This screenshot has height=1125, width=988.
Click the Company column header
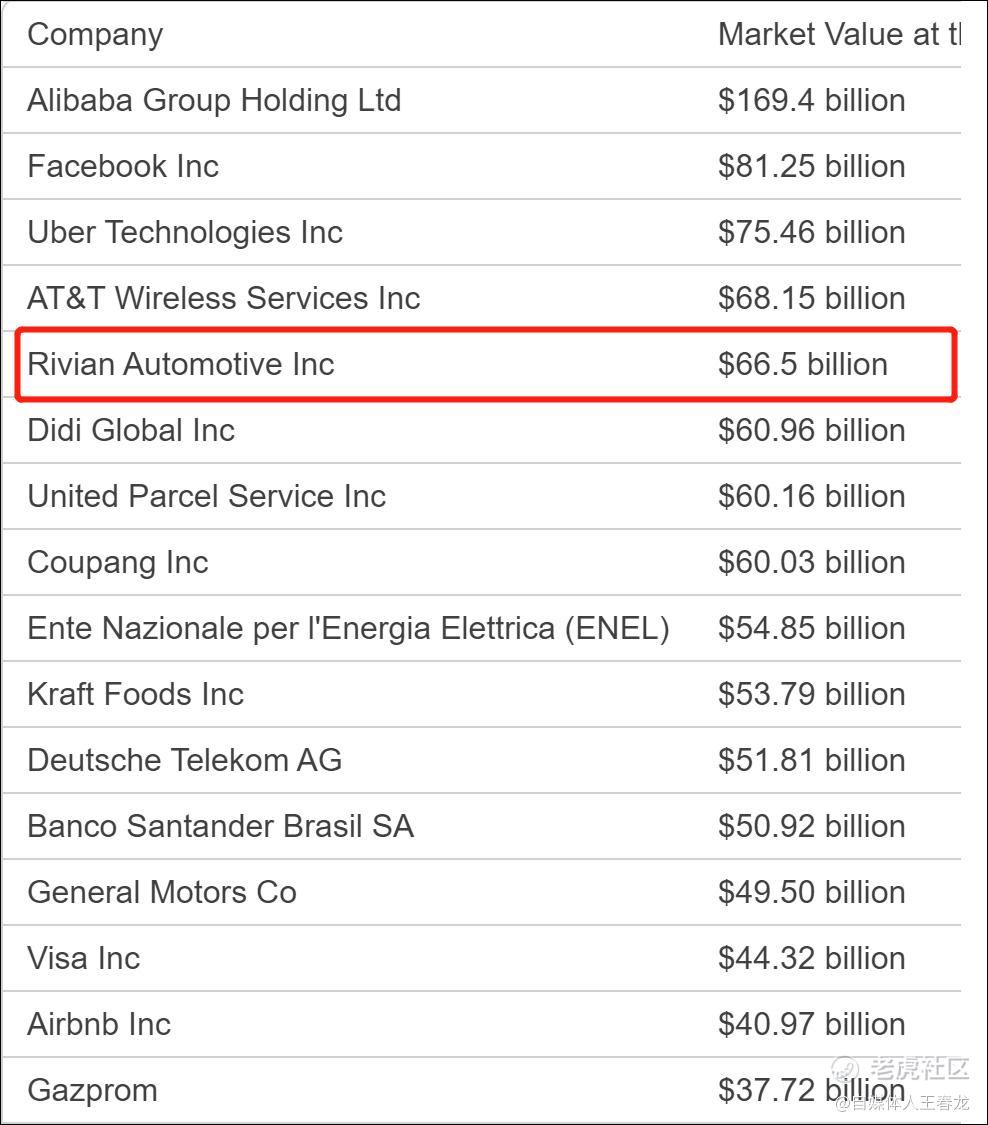click(95, 34)
